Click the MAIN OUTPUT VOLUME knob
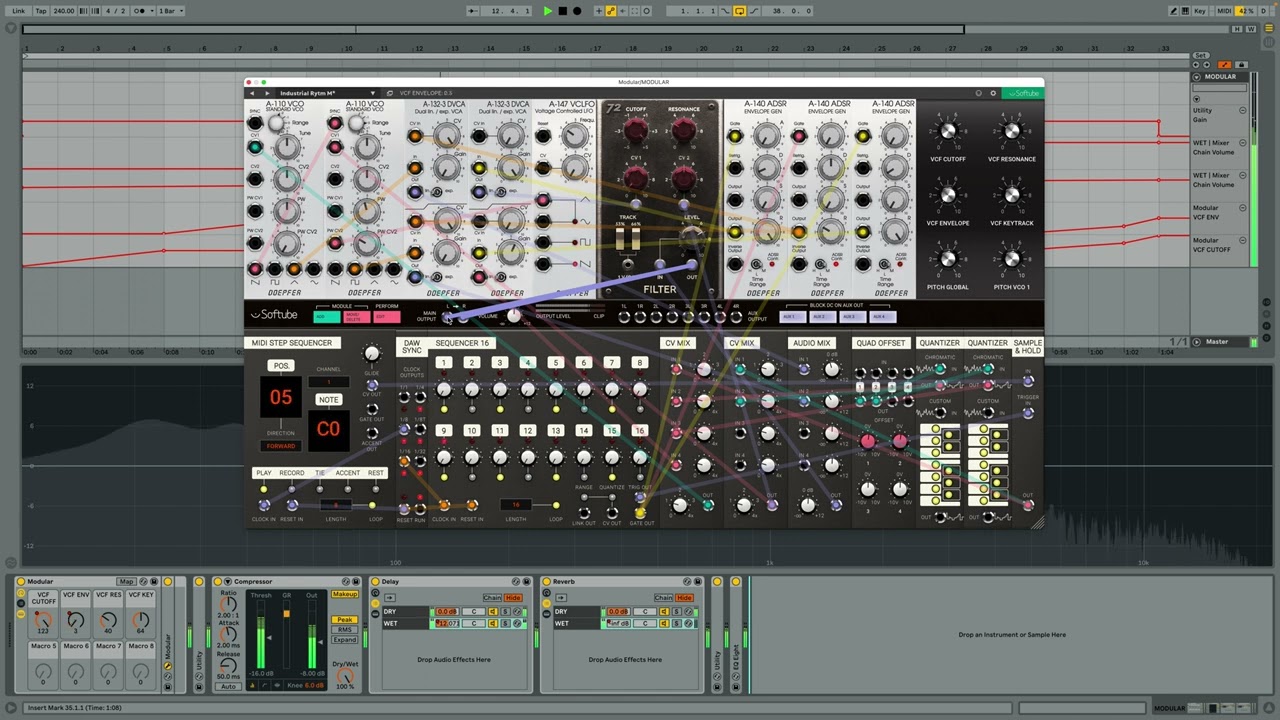 (514, 316)
